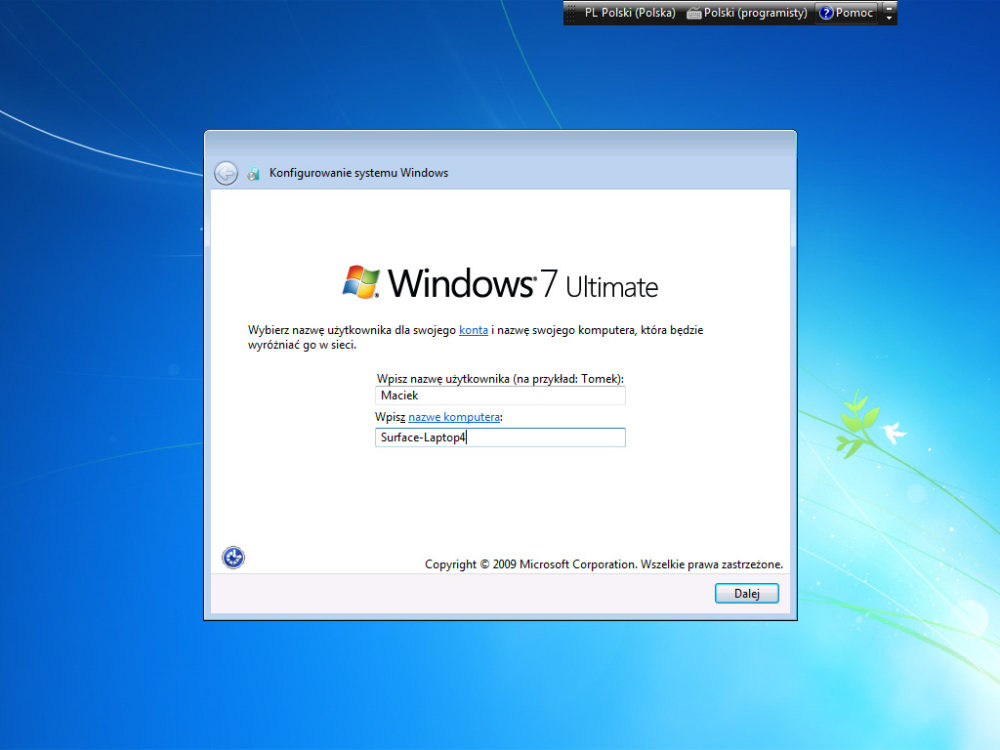Open Pomoc help on the language bar

click(846, 13)
